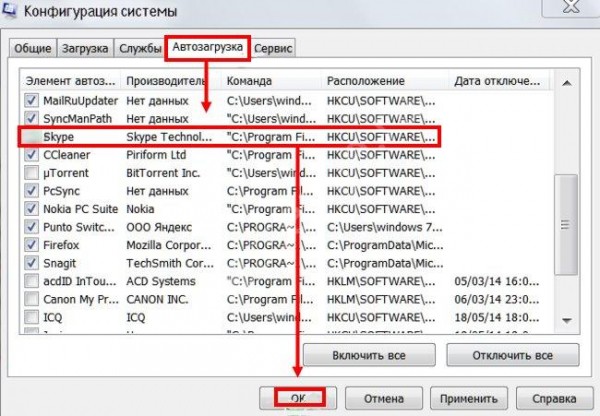Sort by Расположение column header
The height and width of the screenshot is (416, 600).
[x=385, y=81]
